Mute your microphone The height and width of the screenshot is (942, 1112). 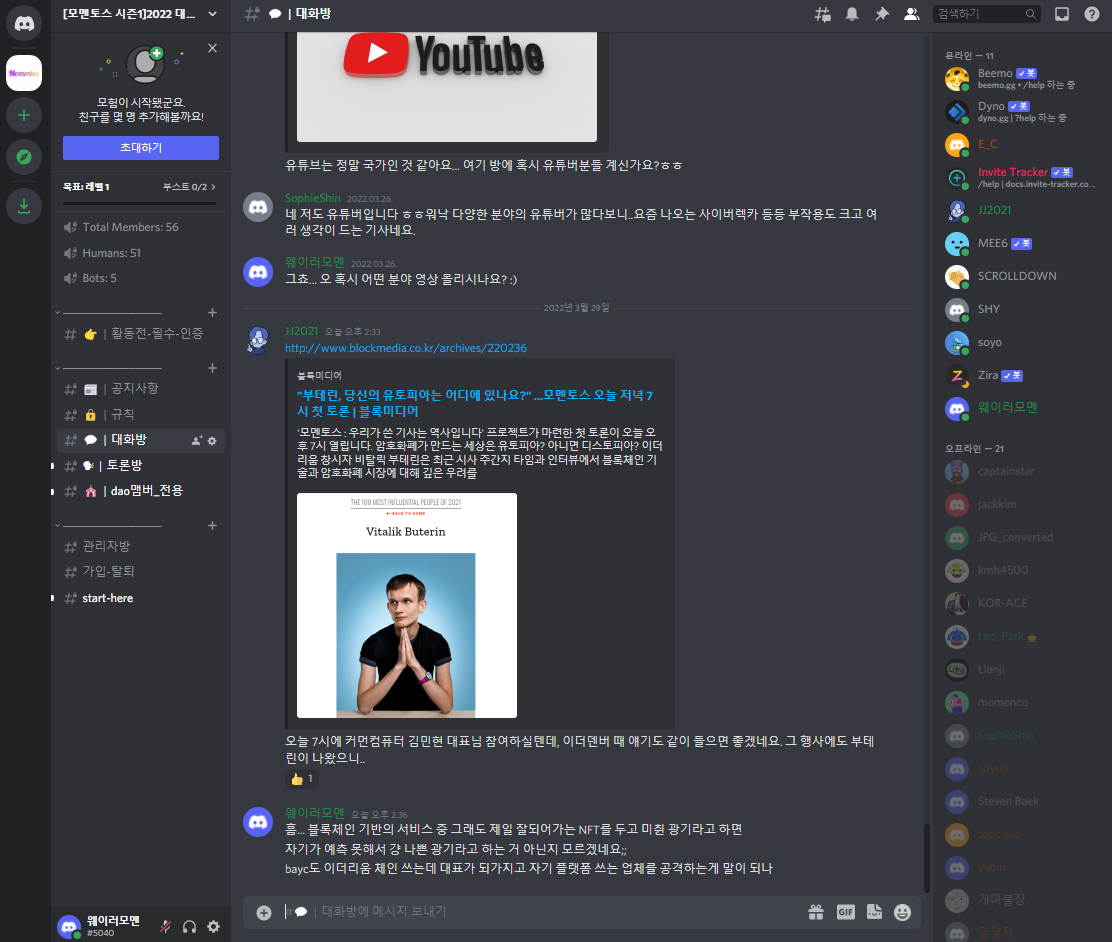165,927
